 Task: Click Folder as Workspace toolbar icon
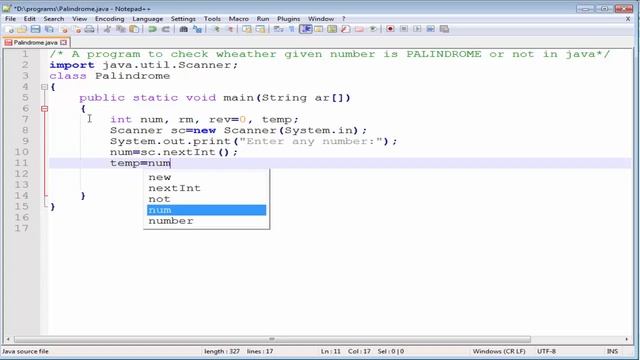click(x=359, y=29)
